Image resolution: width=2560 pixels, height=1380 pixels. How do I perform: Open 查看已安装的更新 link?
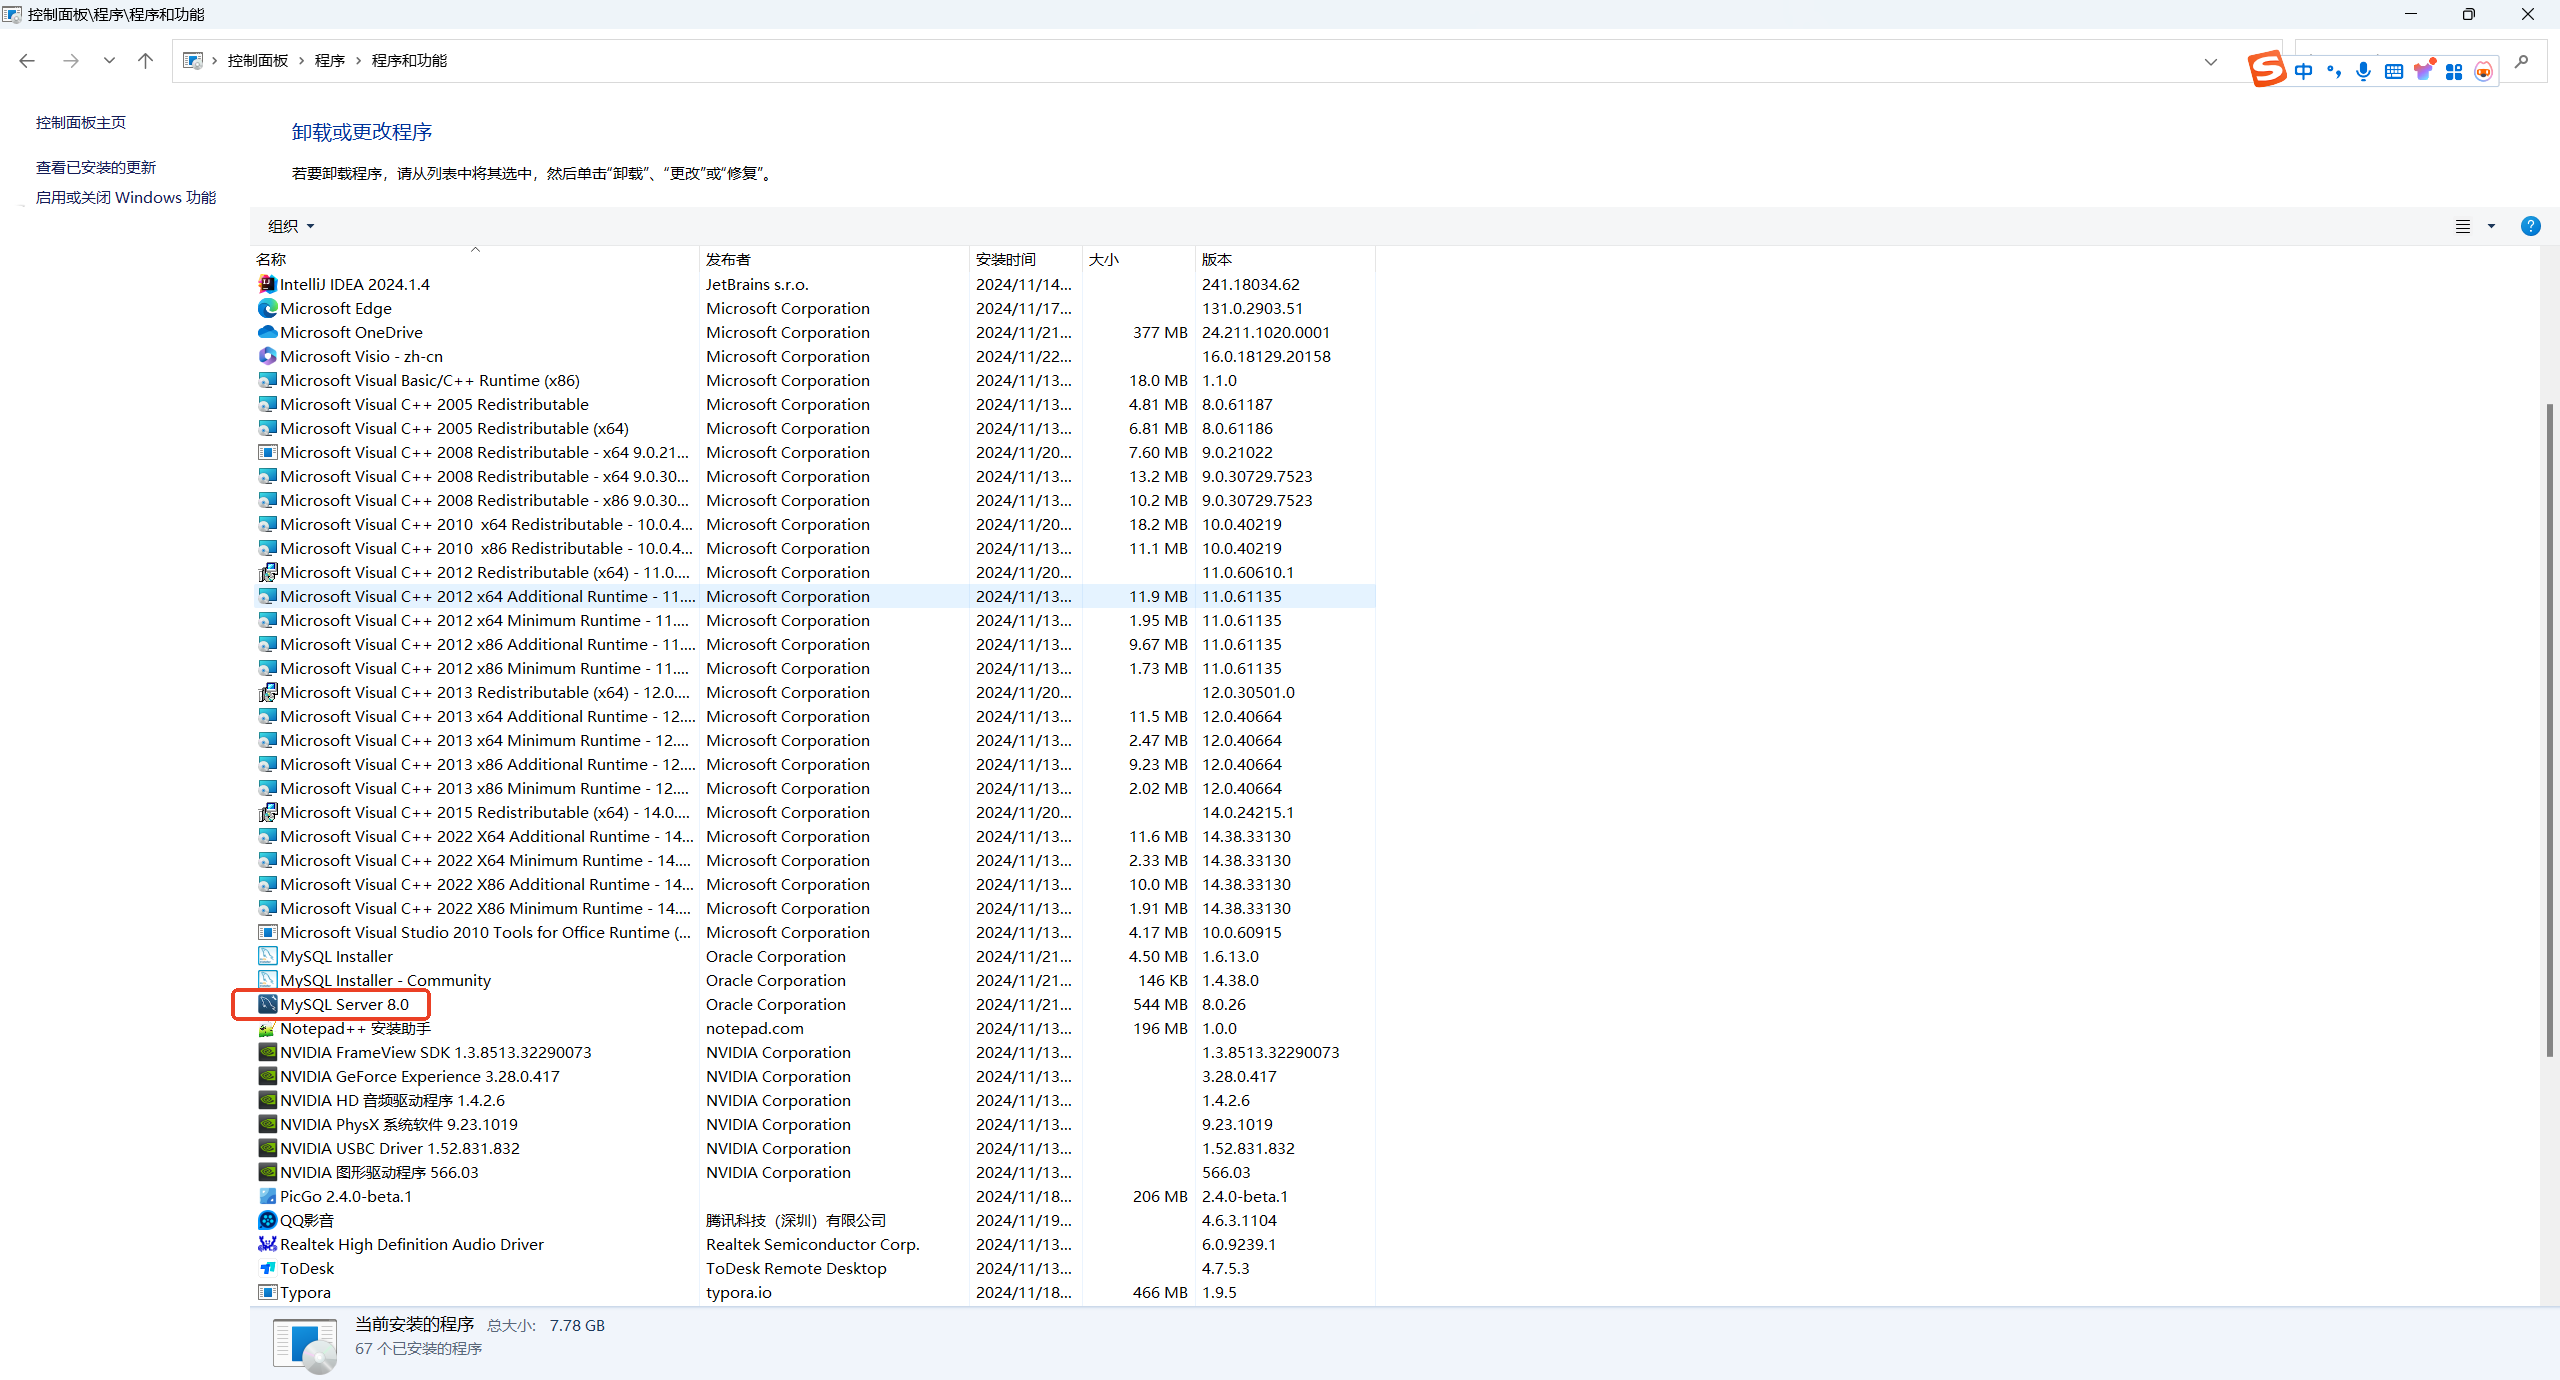click(x=96, y=167)
